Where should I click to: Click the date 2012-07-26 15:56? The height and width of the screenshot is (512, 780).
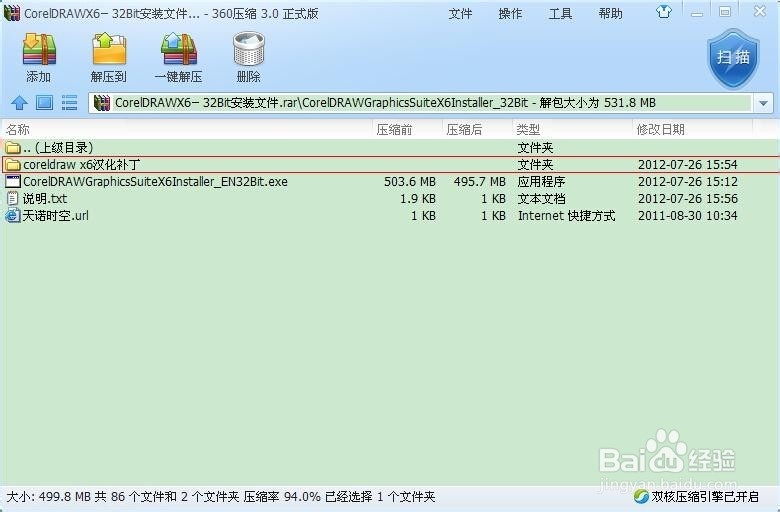(x=687, y=199)
